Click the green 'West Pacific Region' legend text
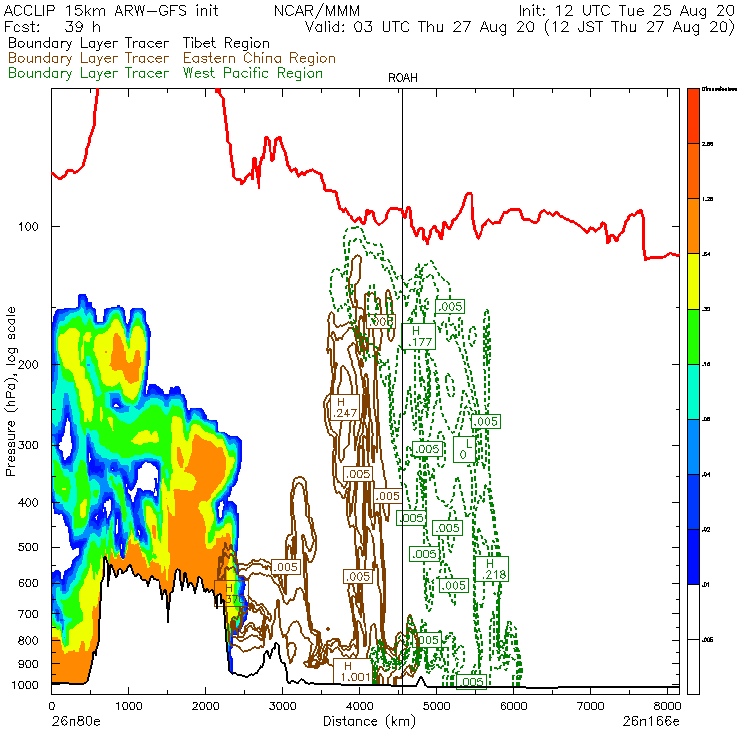The image size is (740, 740). coord(252,73)
